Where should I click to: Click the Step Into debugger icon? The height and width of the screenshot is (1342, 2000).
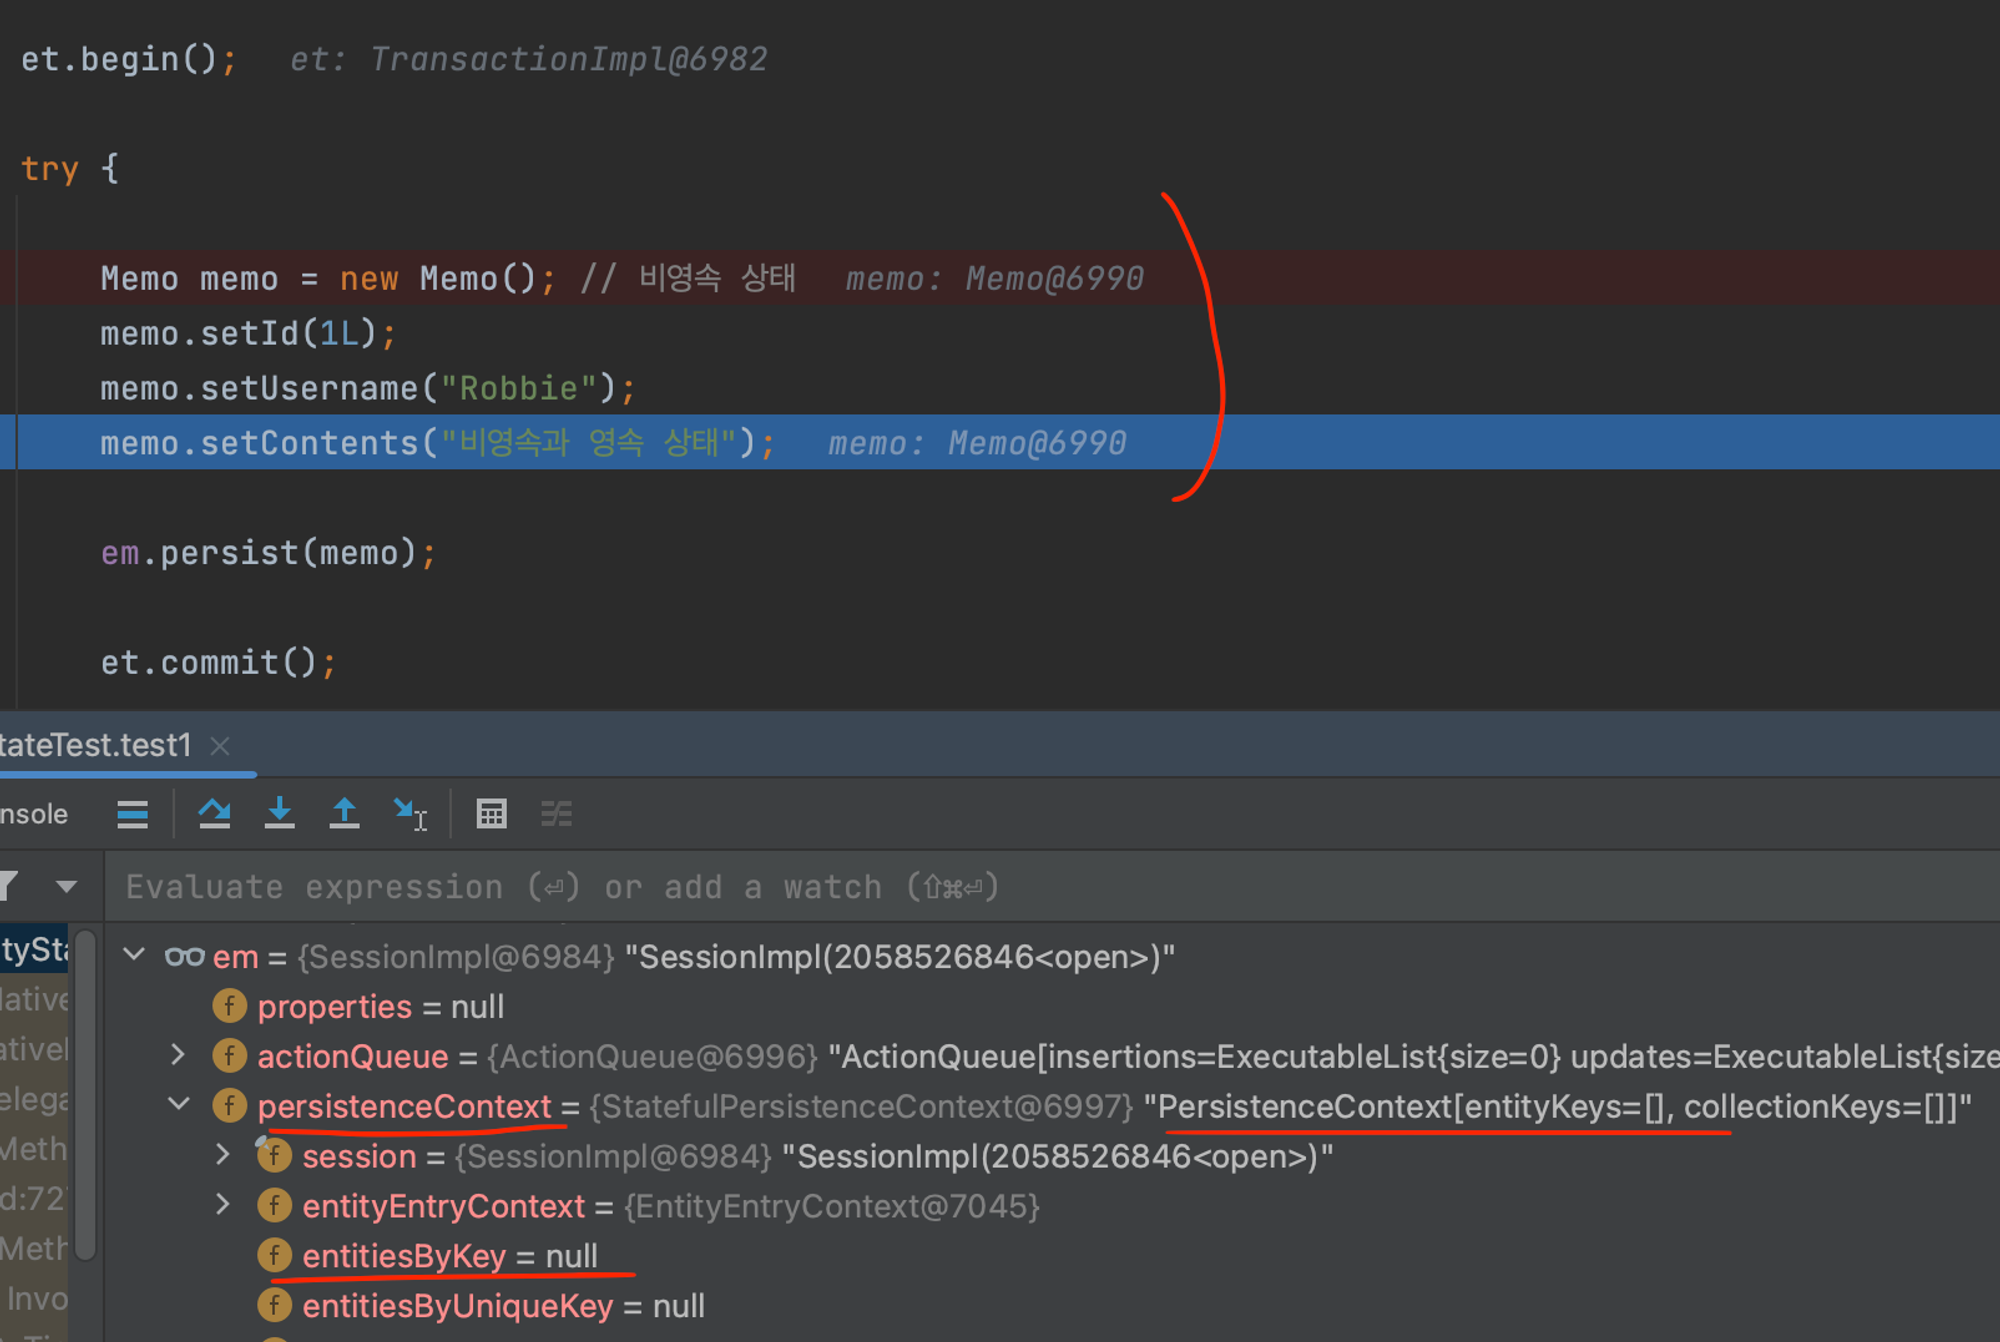279,814
